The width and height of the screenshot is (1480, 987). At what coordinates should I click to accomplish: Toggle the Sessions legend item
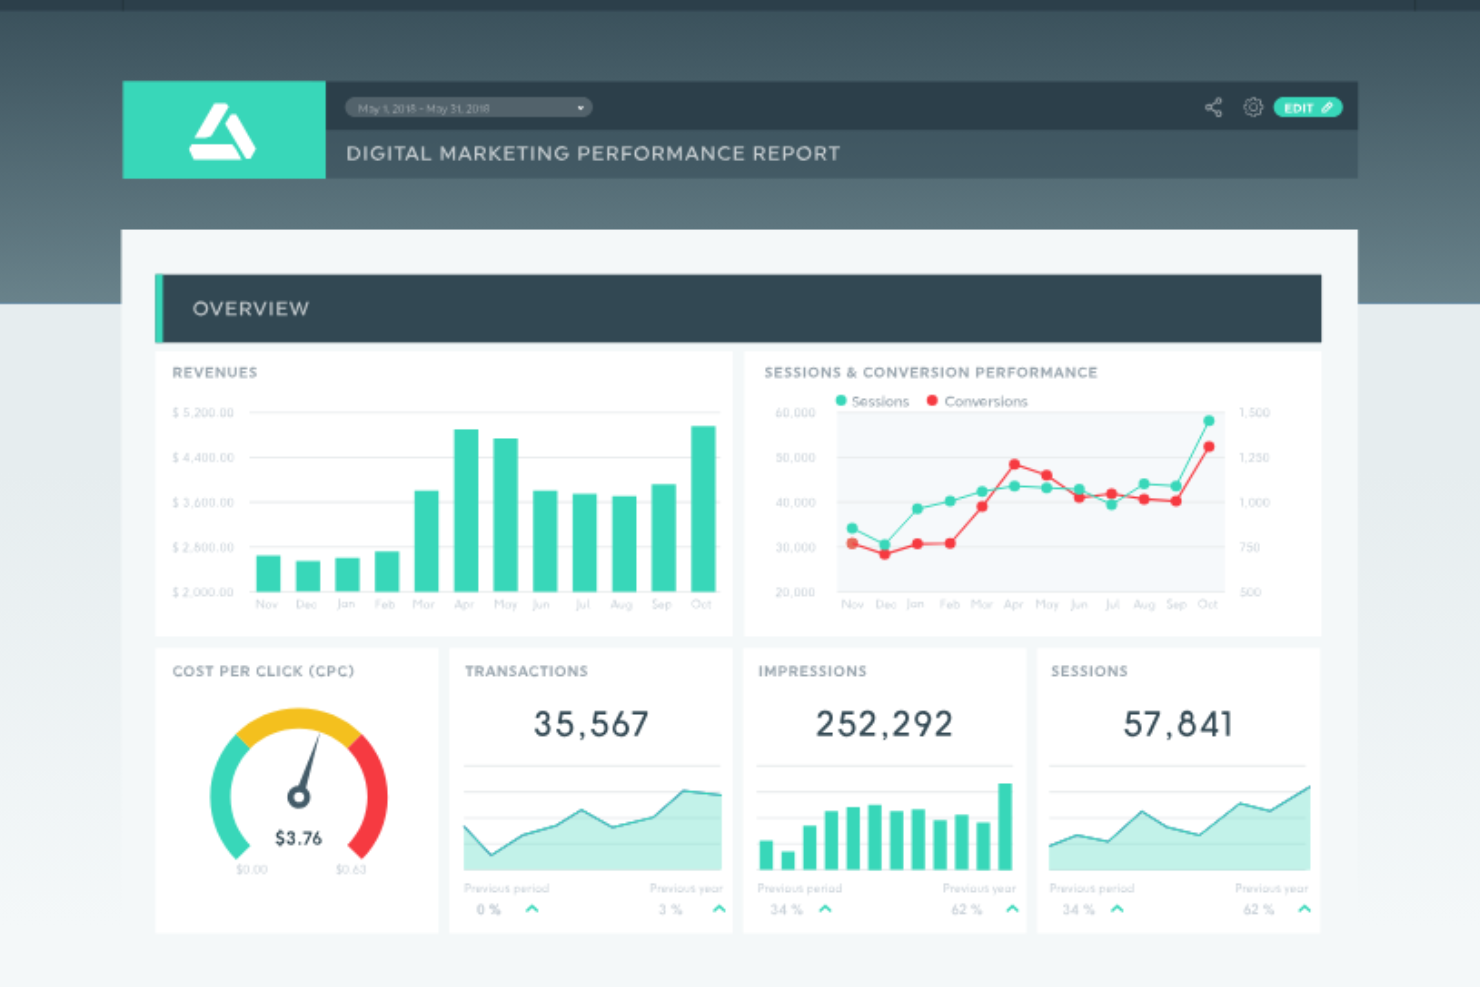[872, 401]
